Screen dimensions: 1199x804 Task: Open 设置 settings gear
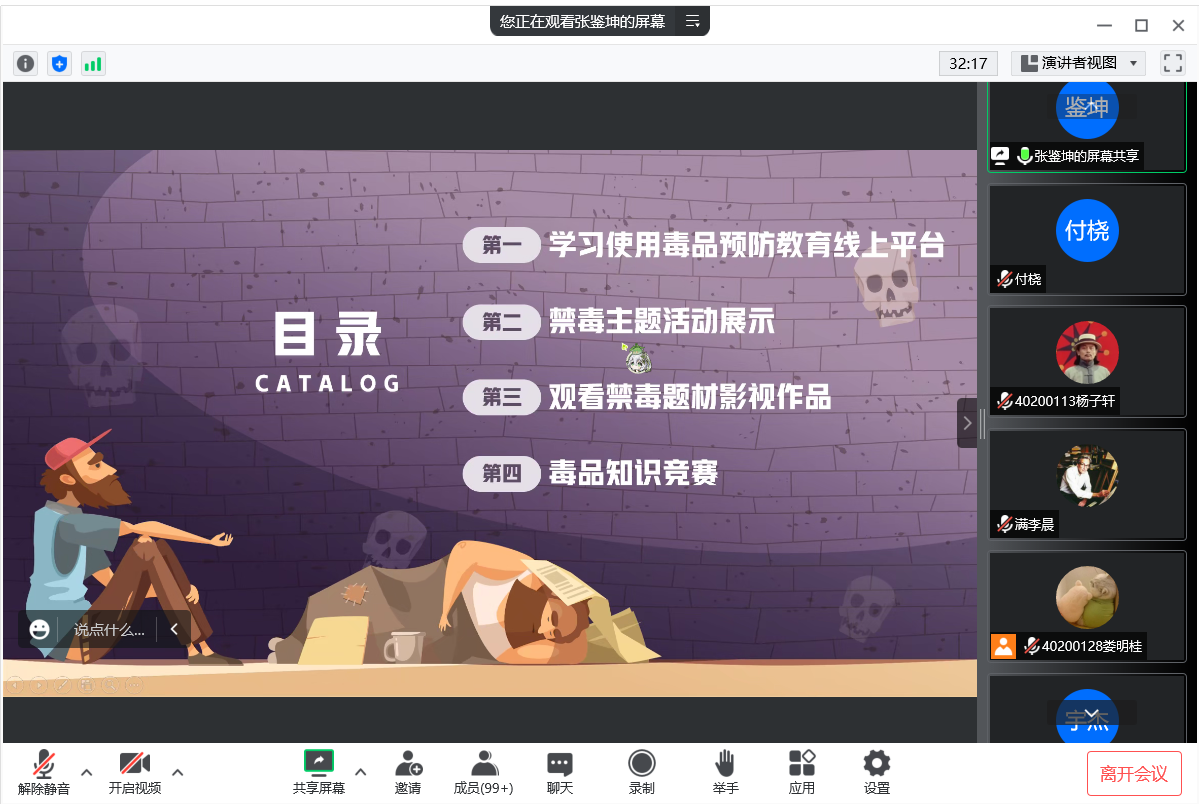[x=877, y=772]
